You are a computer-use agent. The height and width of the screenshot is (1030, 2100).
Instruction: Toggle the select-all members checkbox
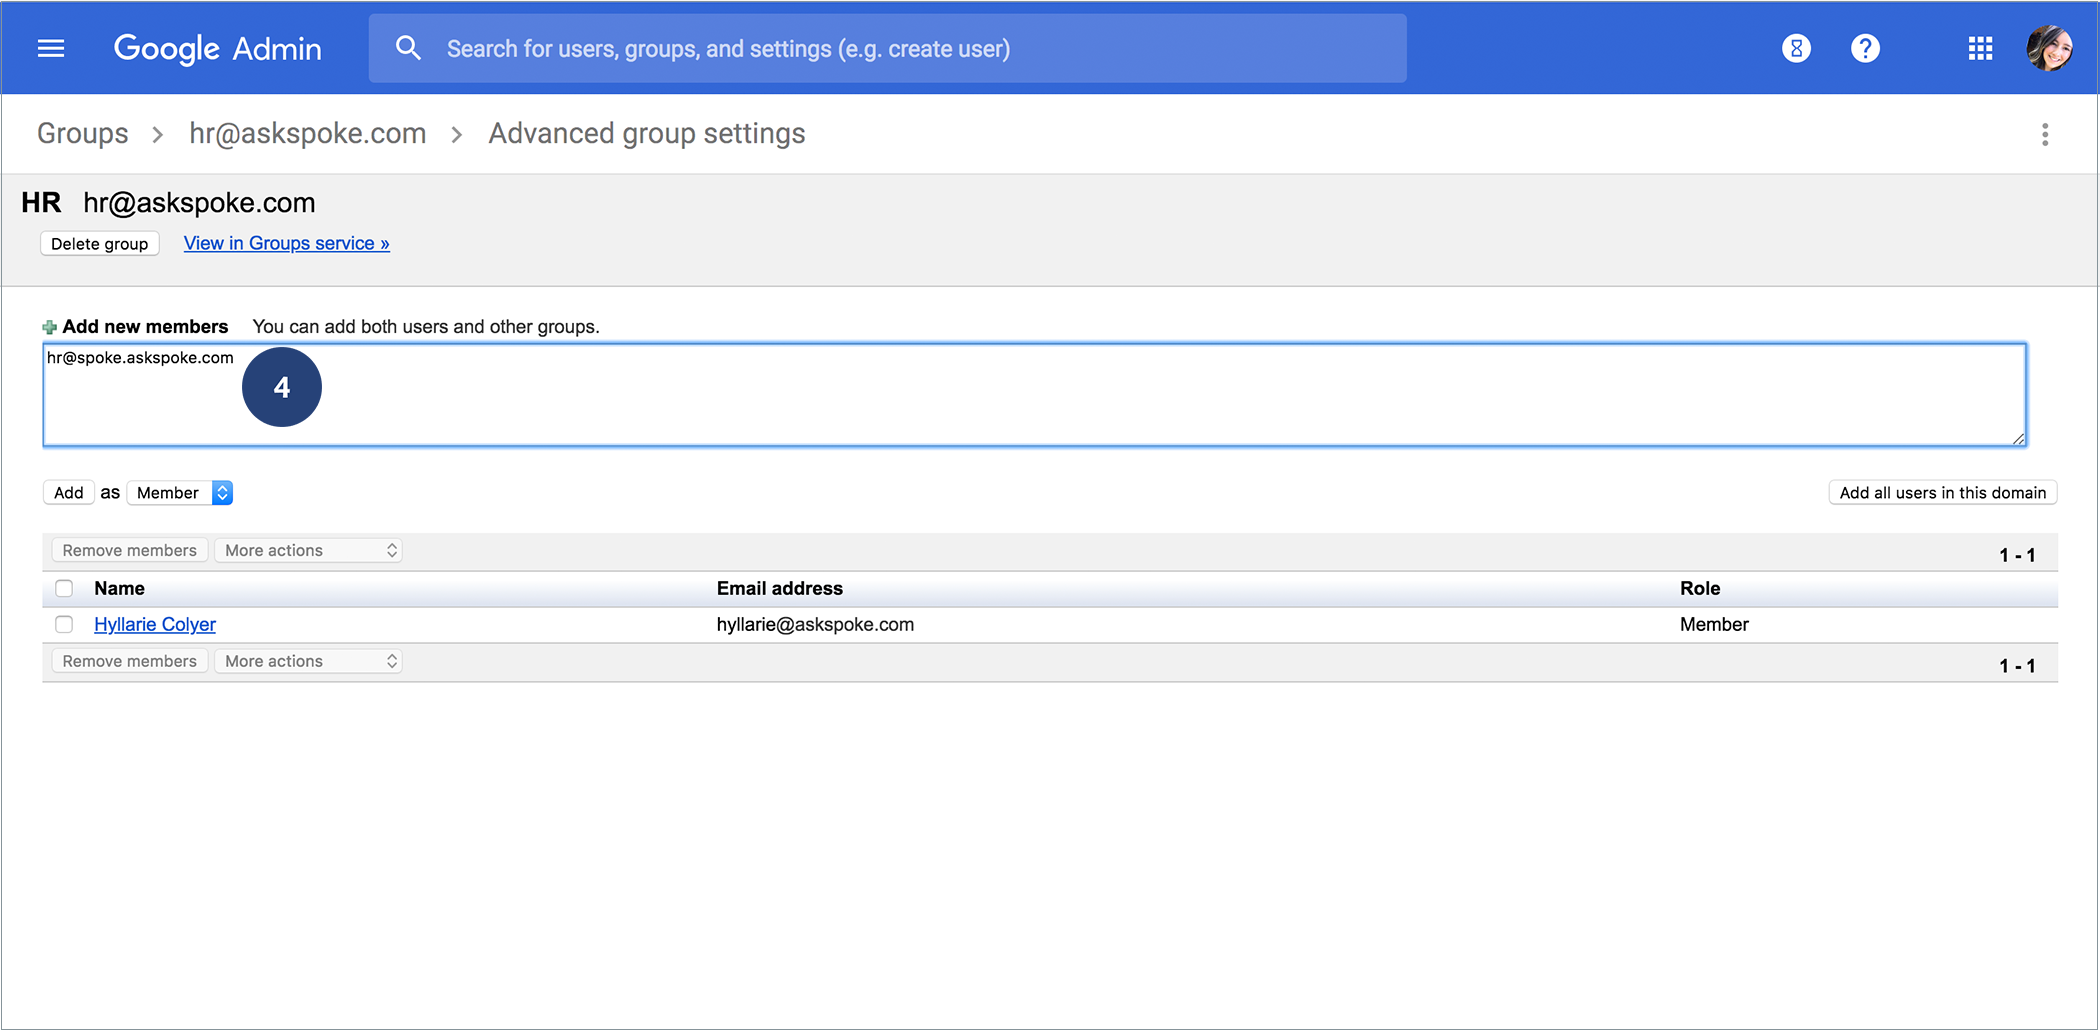[x=64, y=588]
